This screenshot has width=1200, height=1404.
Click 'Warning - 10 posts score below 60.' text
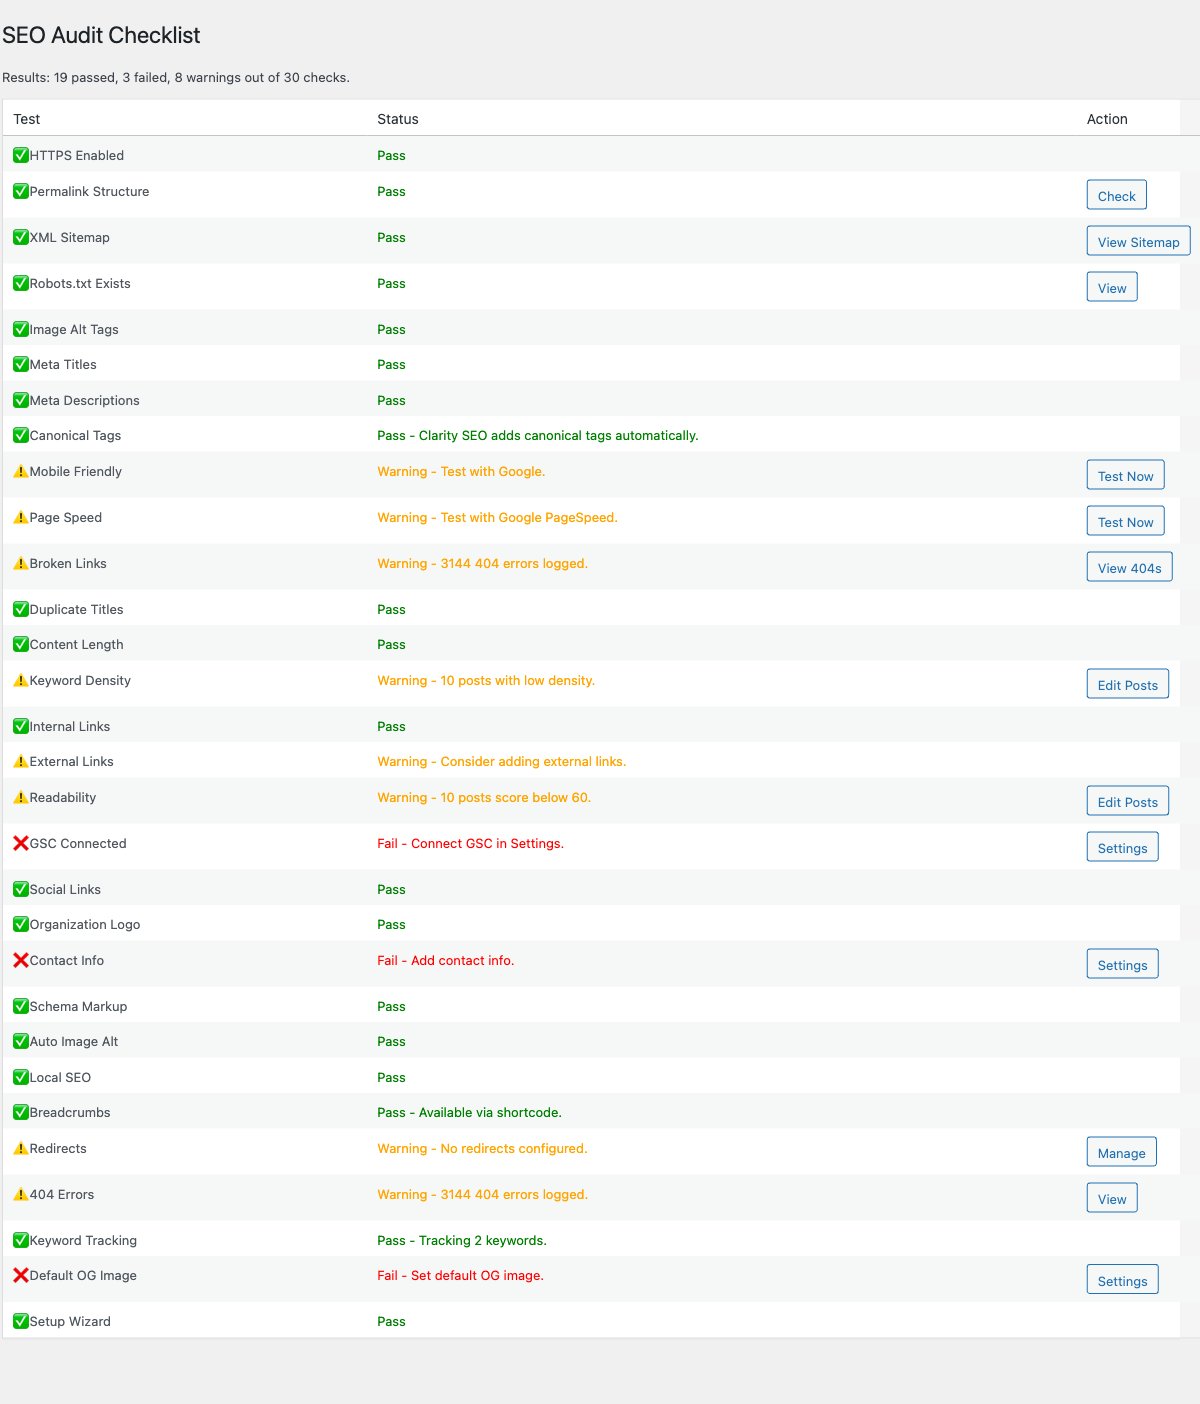[484, 797]
